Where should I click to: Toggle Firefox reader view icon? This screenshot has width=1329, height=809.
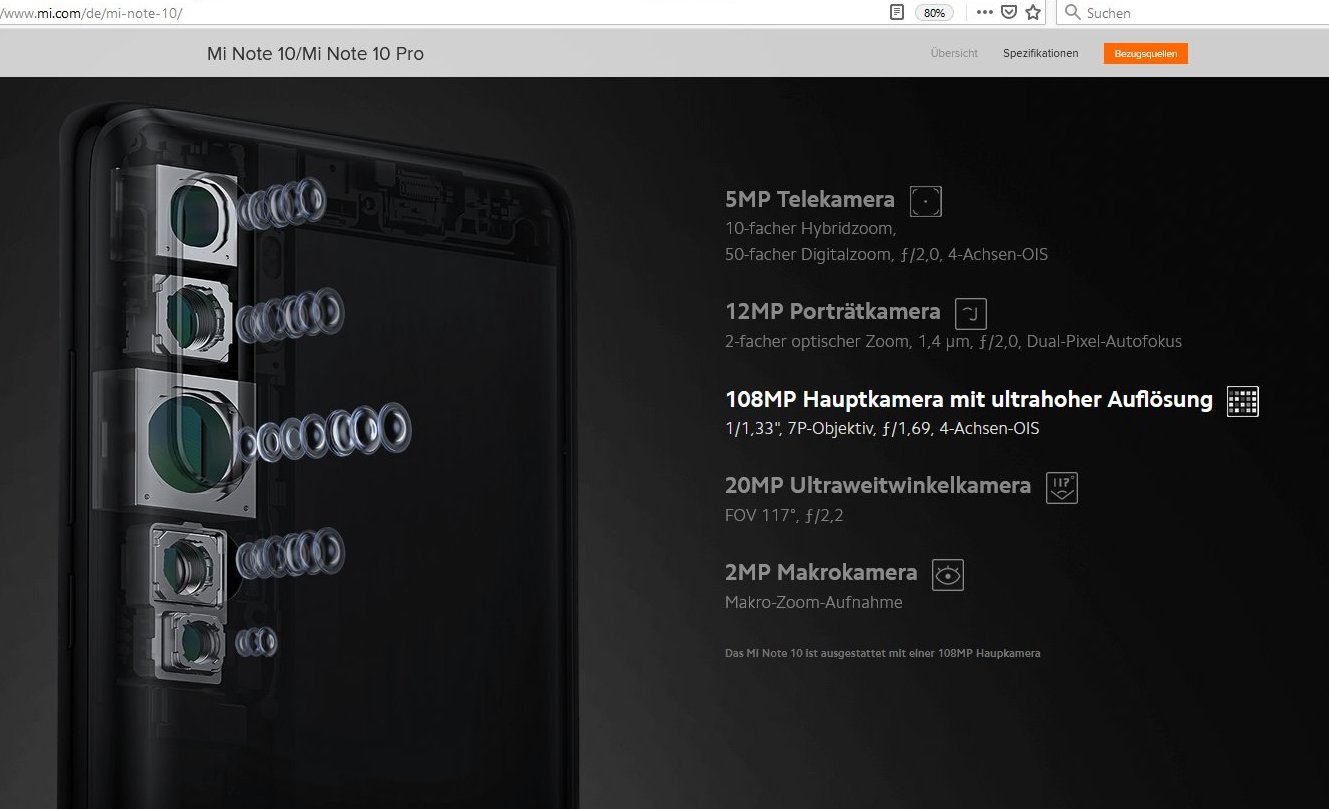[x=897, y=13]
